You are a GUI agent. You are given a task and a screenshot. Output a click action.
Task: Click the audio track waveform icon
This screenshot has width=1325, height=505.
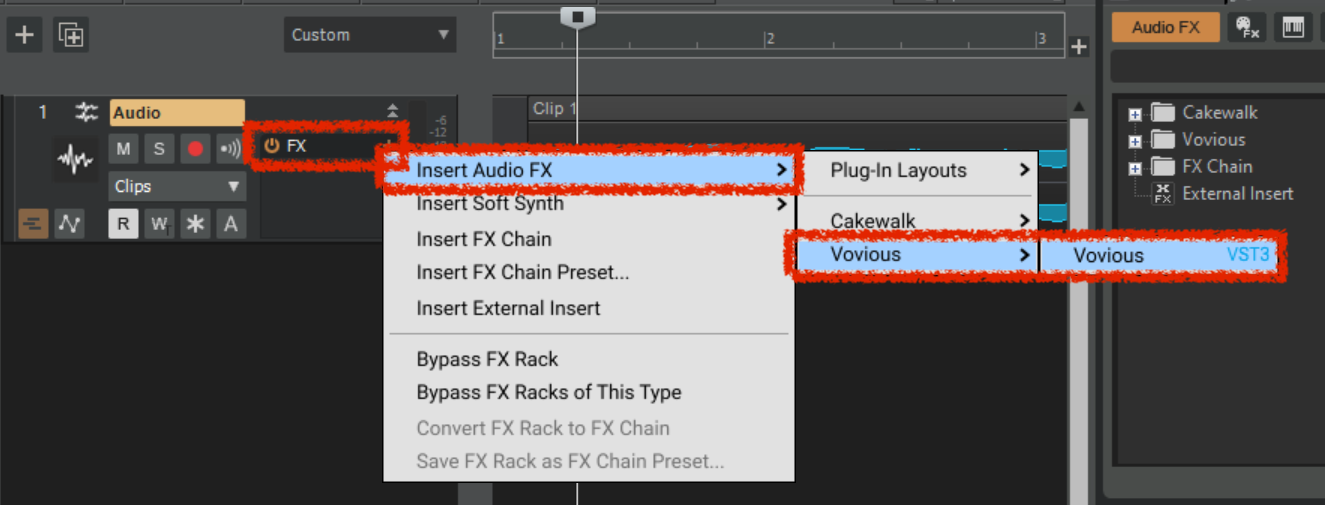pos(75,158)
